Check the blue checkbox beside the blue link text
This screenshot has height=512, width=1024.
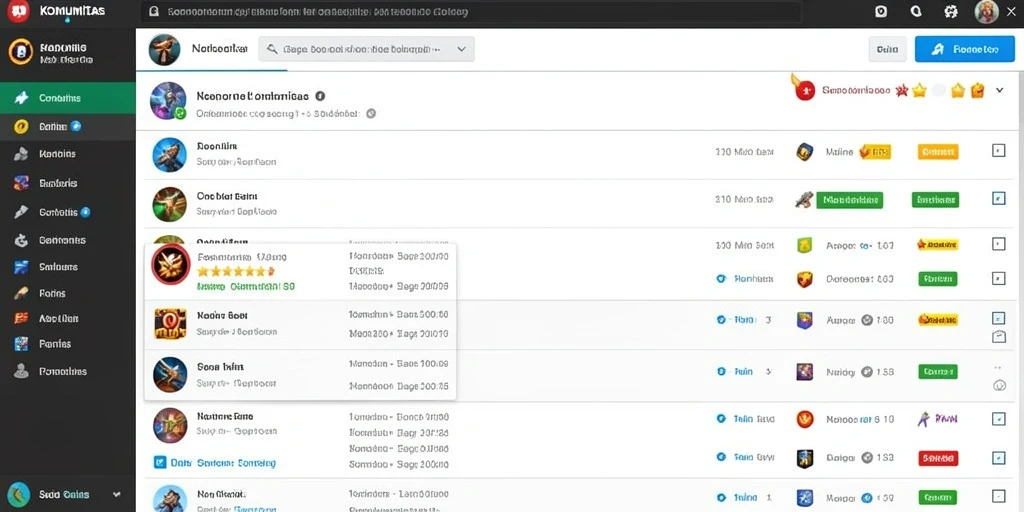pyautogui.click(x=159, y=462)
